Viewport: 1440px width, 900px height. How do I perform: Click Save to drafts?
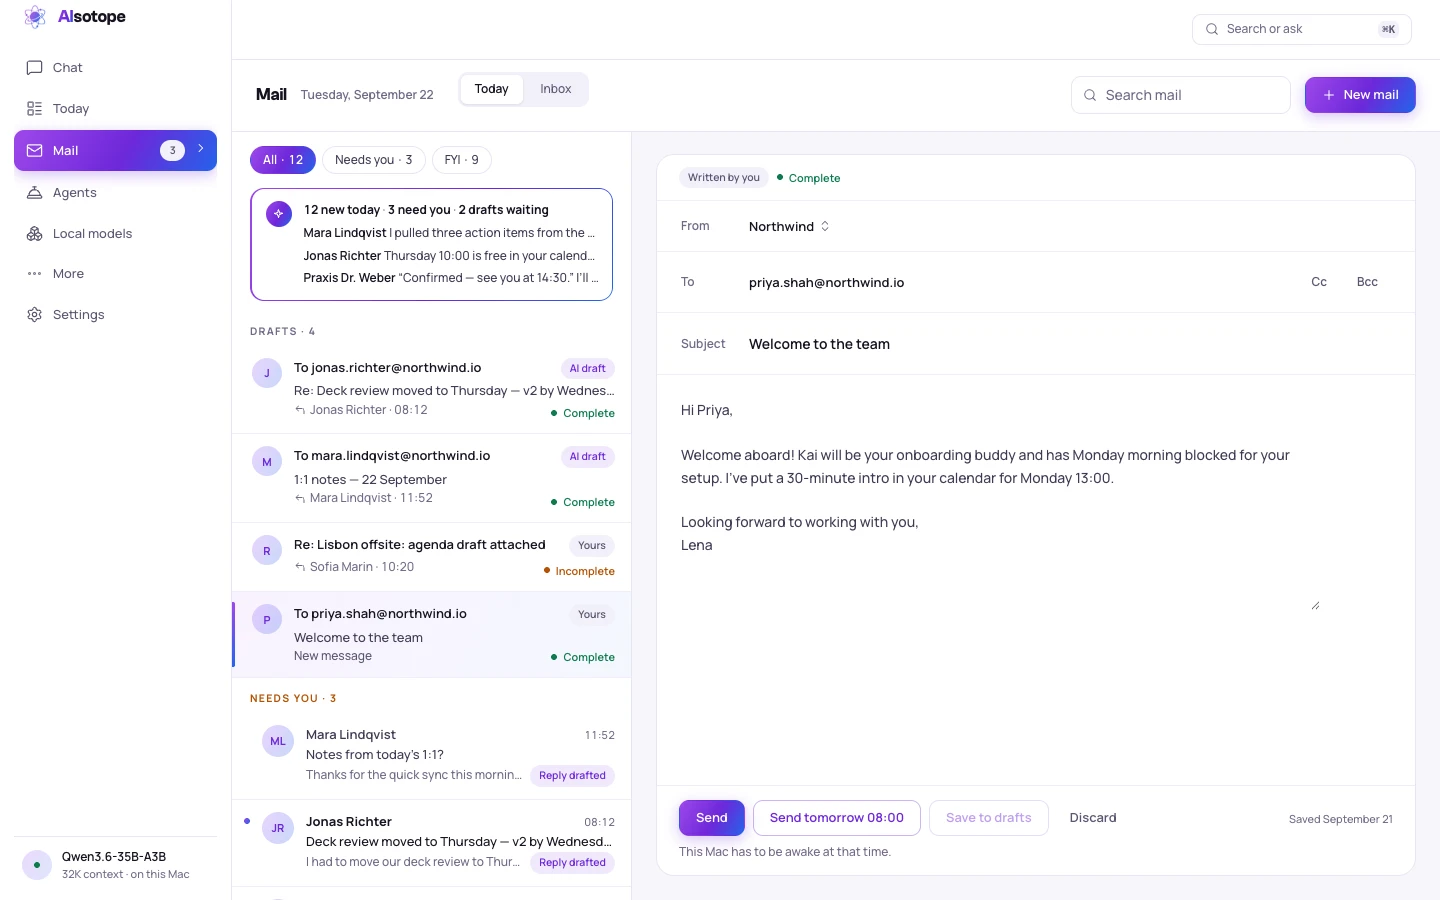[x=989, y=818]
